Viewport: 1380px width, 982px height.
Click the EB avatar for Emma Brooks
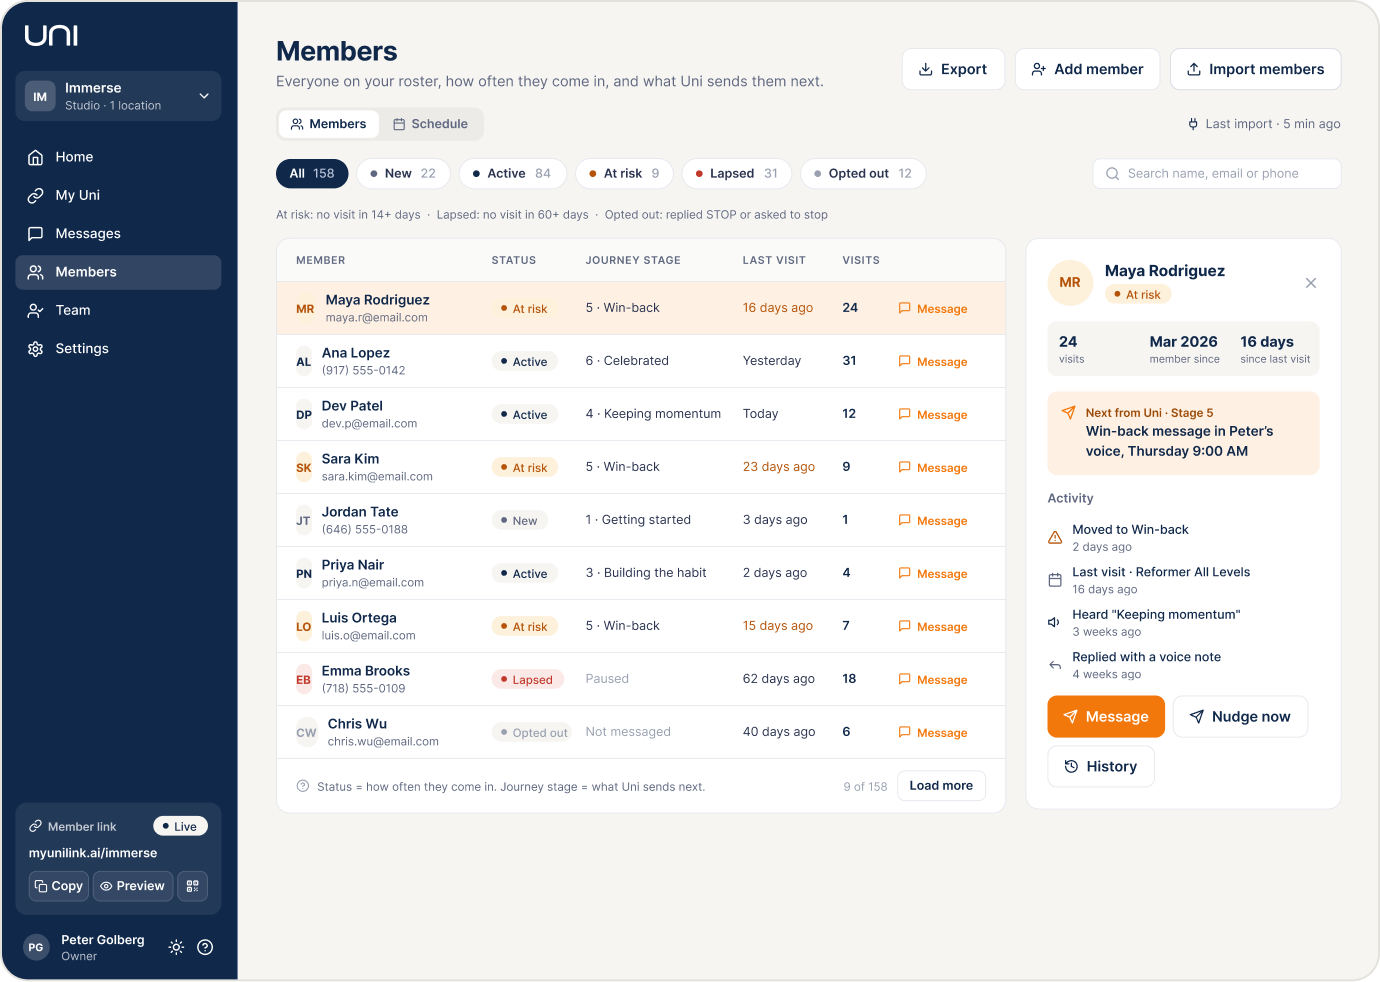pyautogui.click(x=304, y=680)
